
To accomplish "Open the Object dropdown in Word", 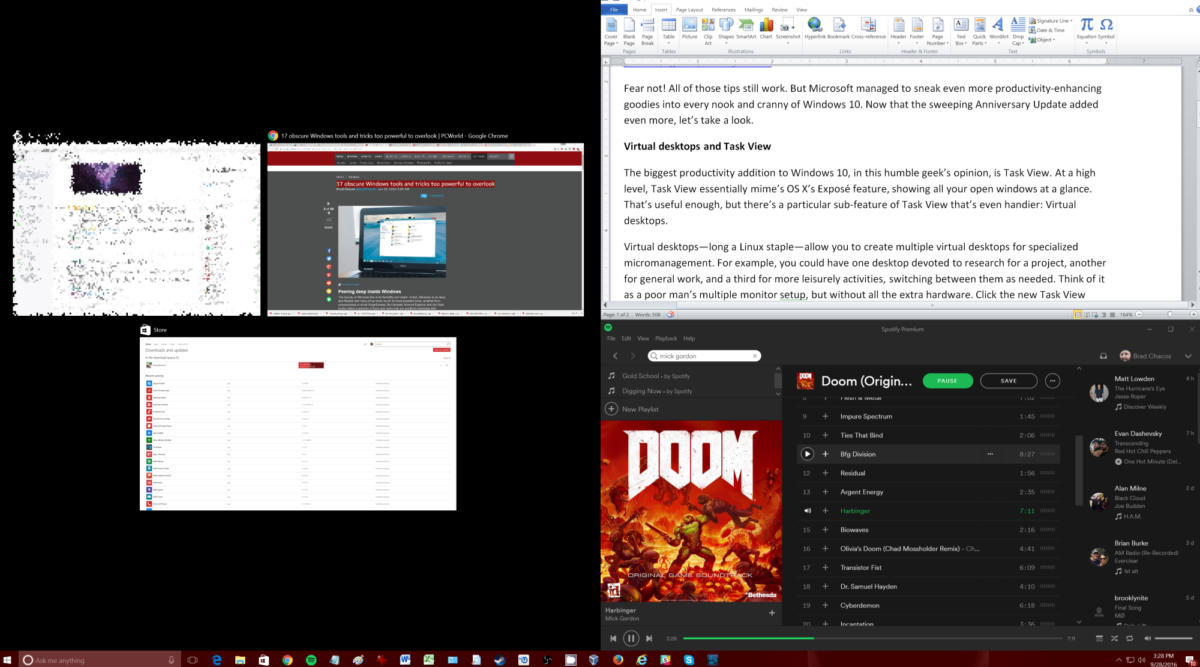I will point(1042,40).
